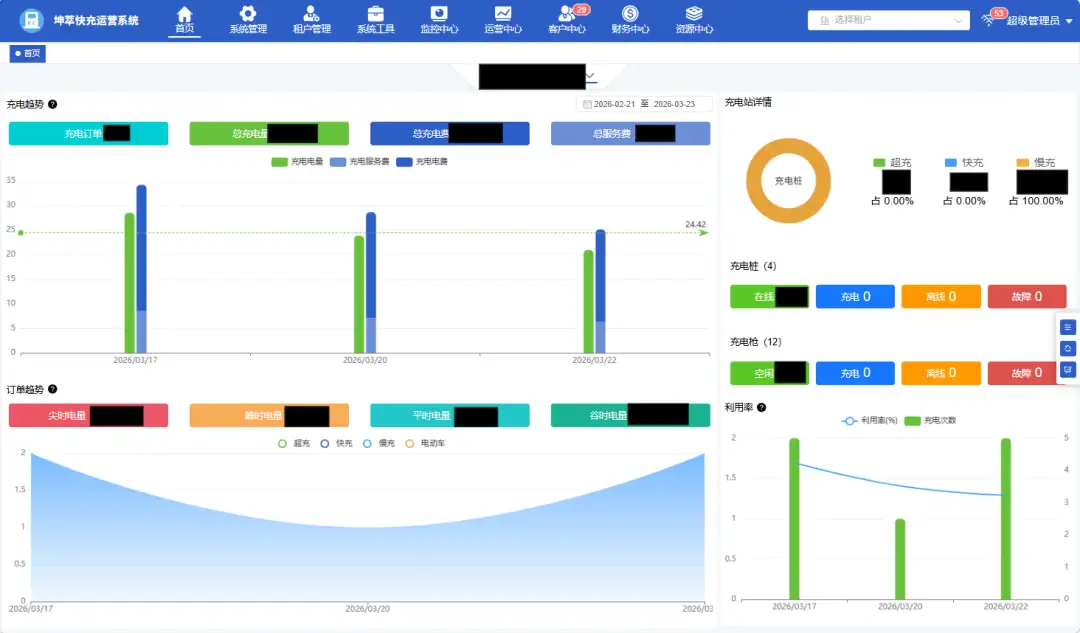Open the 系统工具 briefcase icon

tap(376, 14)
